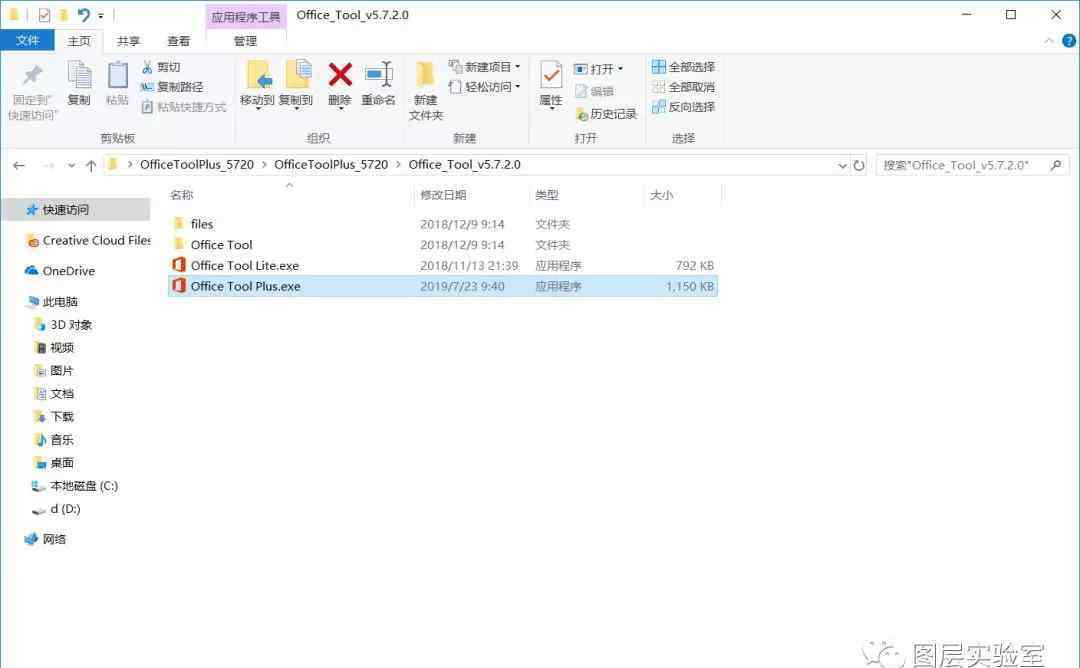The height and width of the screenshot is (668, 1080).
Task: Click the blue Help question mark icon
Action: 1068,41
